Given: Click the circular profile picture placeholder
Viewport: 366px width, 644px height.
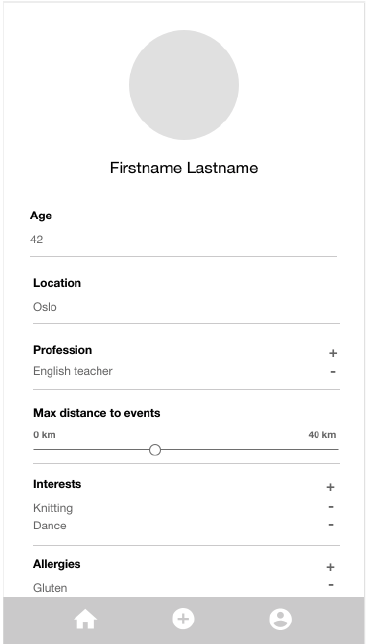Looking at the screenshot, I should (x=184, y=85).
